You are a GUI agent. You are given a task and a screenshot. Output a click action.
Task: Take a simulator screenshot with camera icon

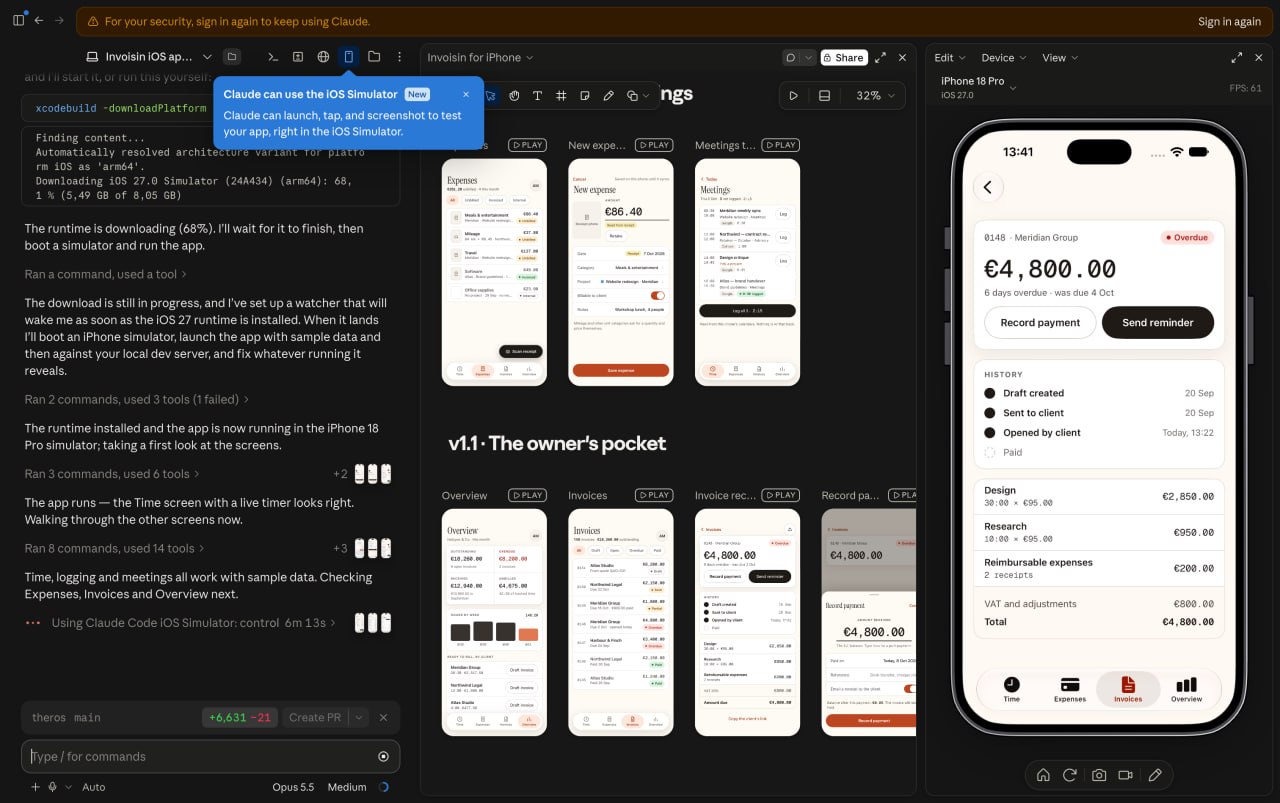(1098, 775)
